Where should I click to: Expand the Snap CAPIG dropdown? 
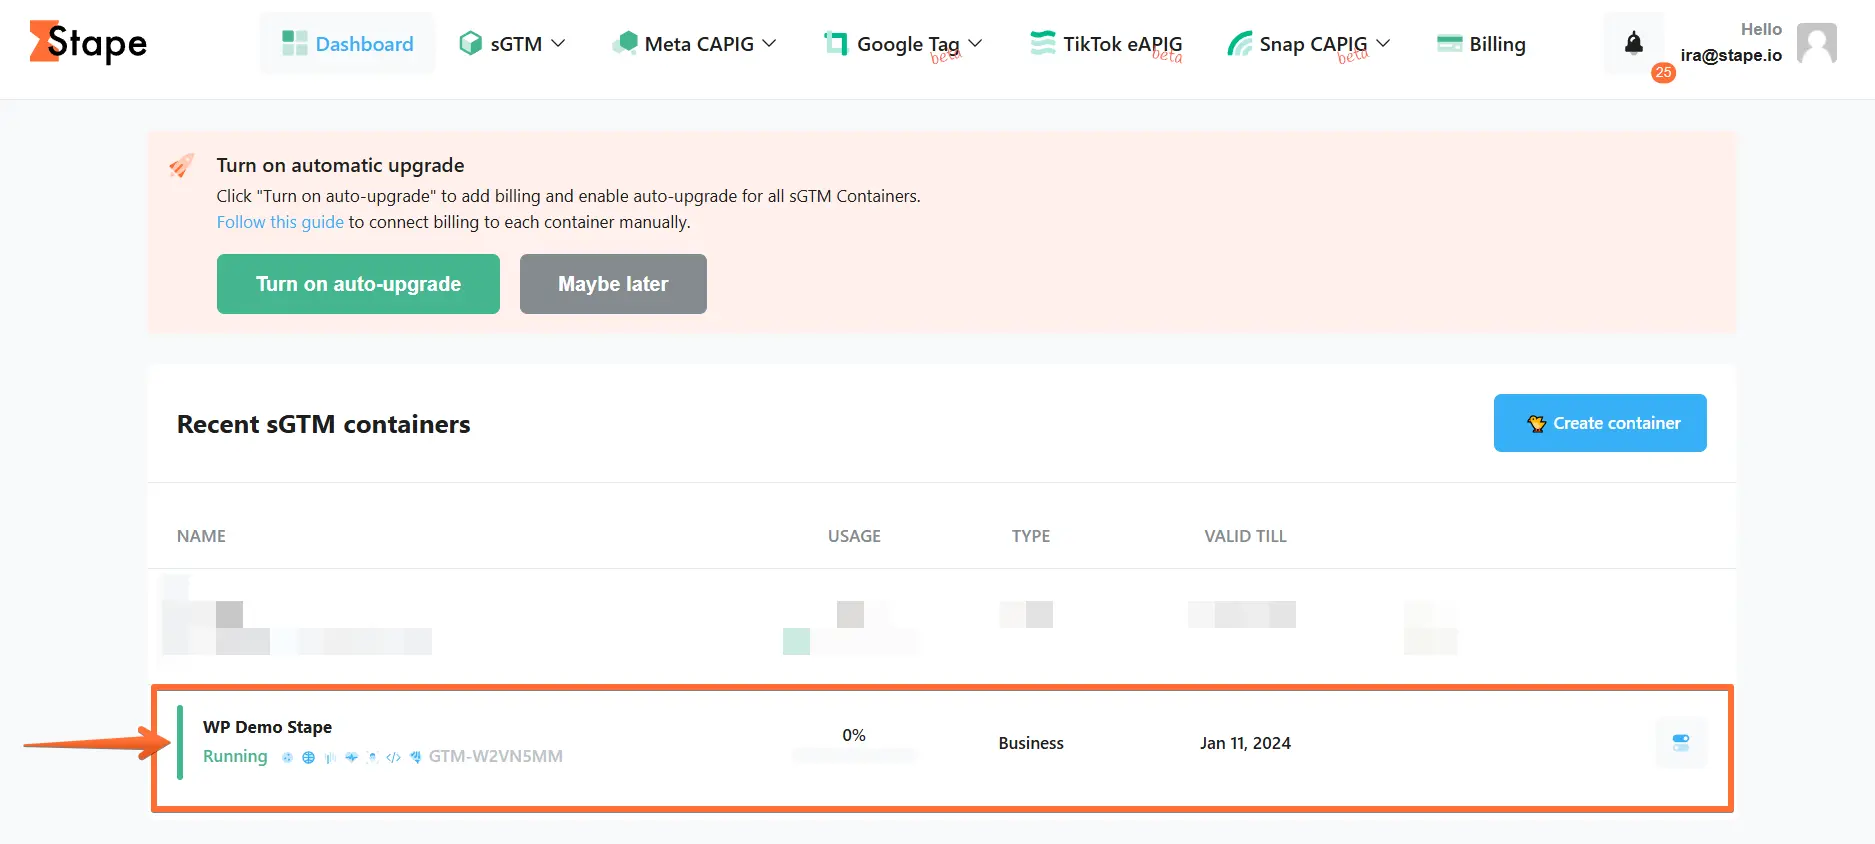(1309, 44)
